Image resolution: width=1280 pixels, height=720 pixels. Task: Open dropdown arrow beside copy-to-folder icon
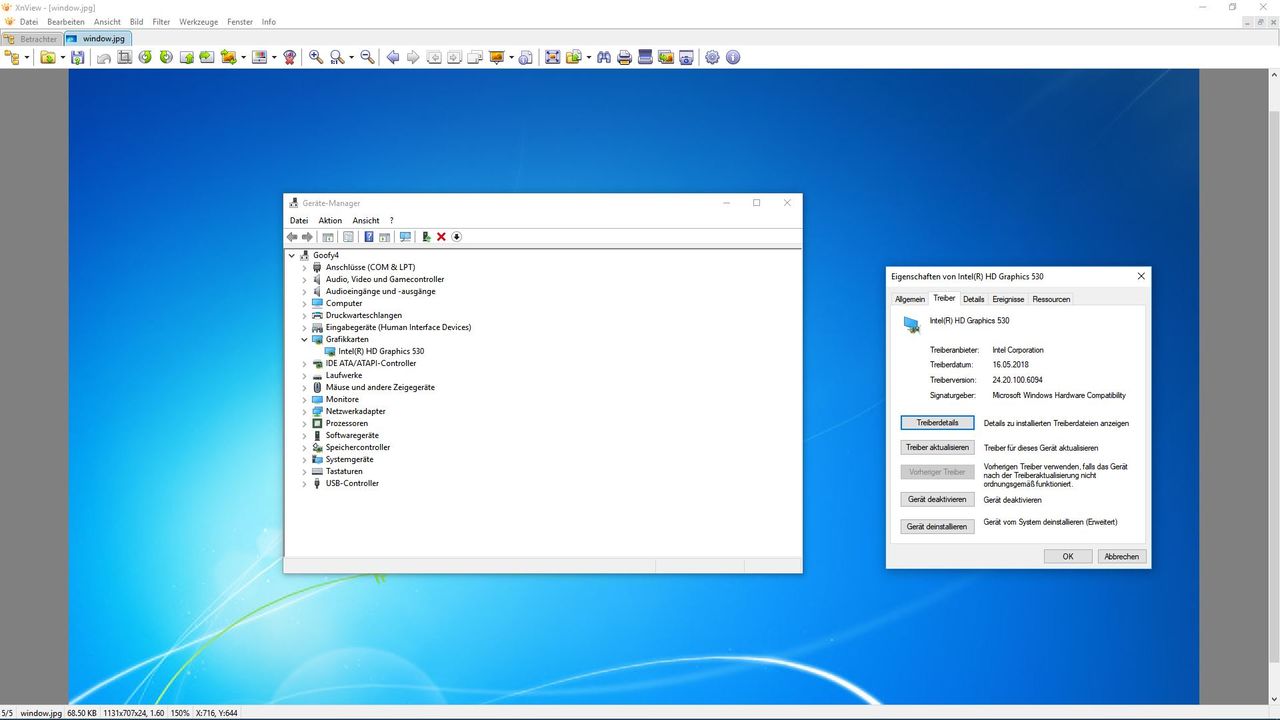588,57
